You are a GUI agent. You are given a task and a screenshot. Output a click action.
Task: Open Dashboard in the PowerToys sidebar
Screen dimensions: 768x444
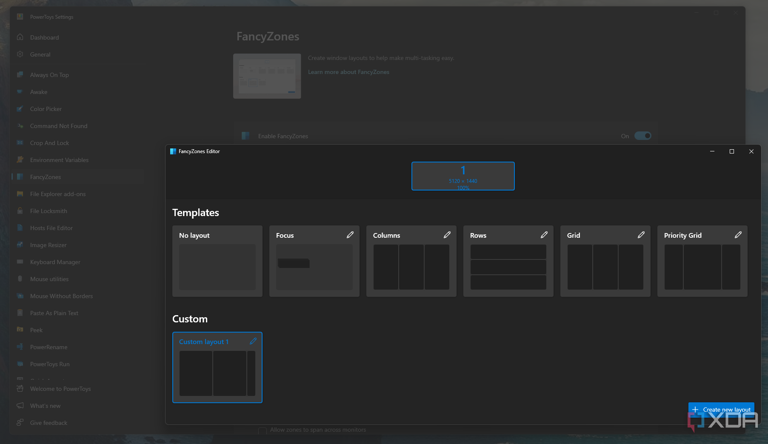[x=45, y=38]
